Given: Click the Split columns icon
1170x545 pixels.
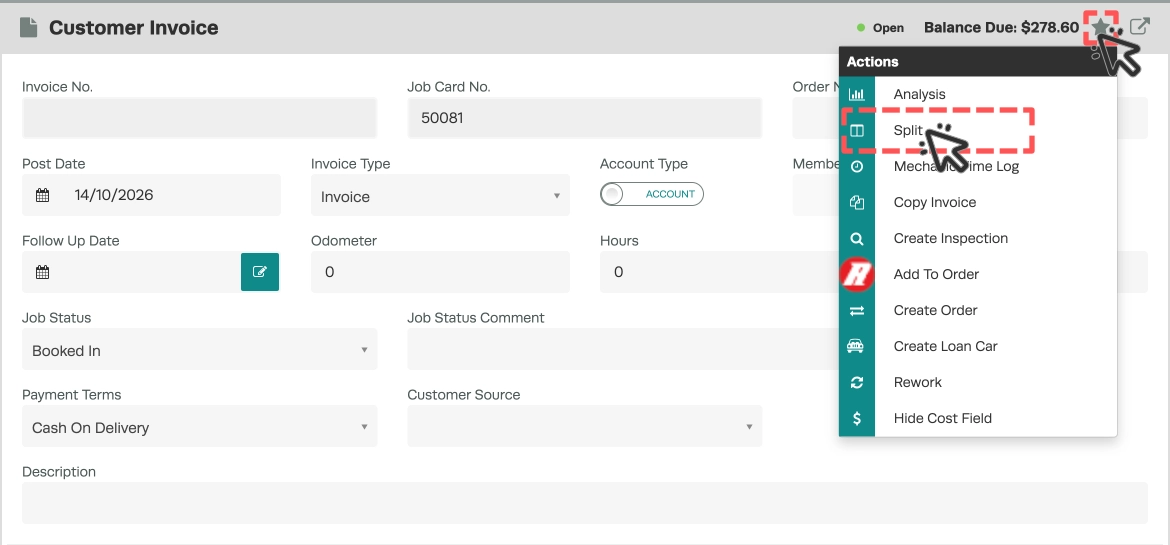Looking at the screenshot, I should click(857, 131).
